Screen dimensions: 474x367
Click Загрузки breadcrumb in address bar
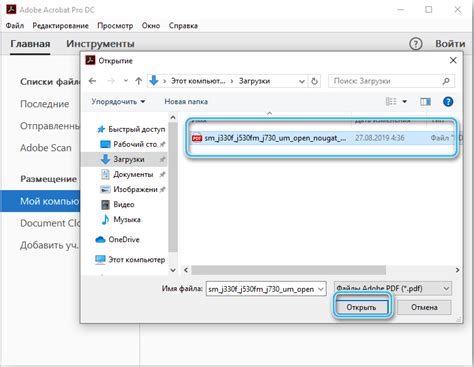(254, 81)
